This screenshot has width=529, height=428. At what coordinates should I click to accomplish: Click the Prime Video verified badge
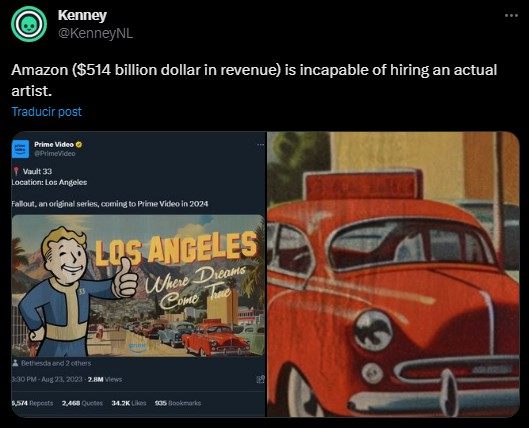(x=79, y=144)
